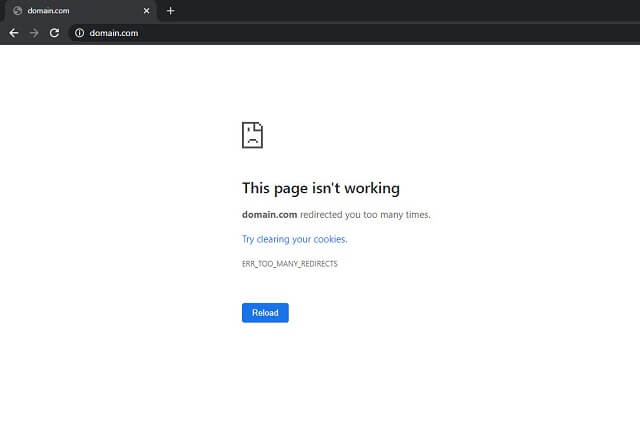The width and height of the screenshot is (640, 430).
Task: Reload page with the toolbar refresh icon
Action: click(54, 33)
